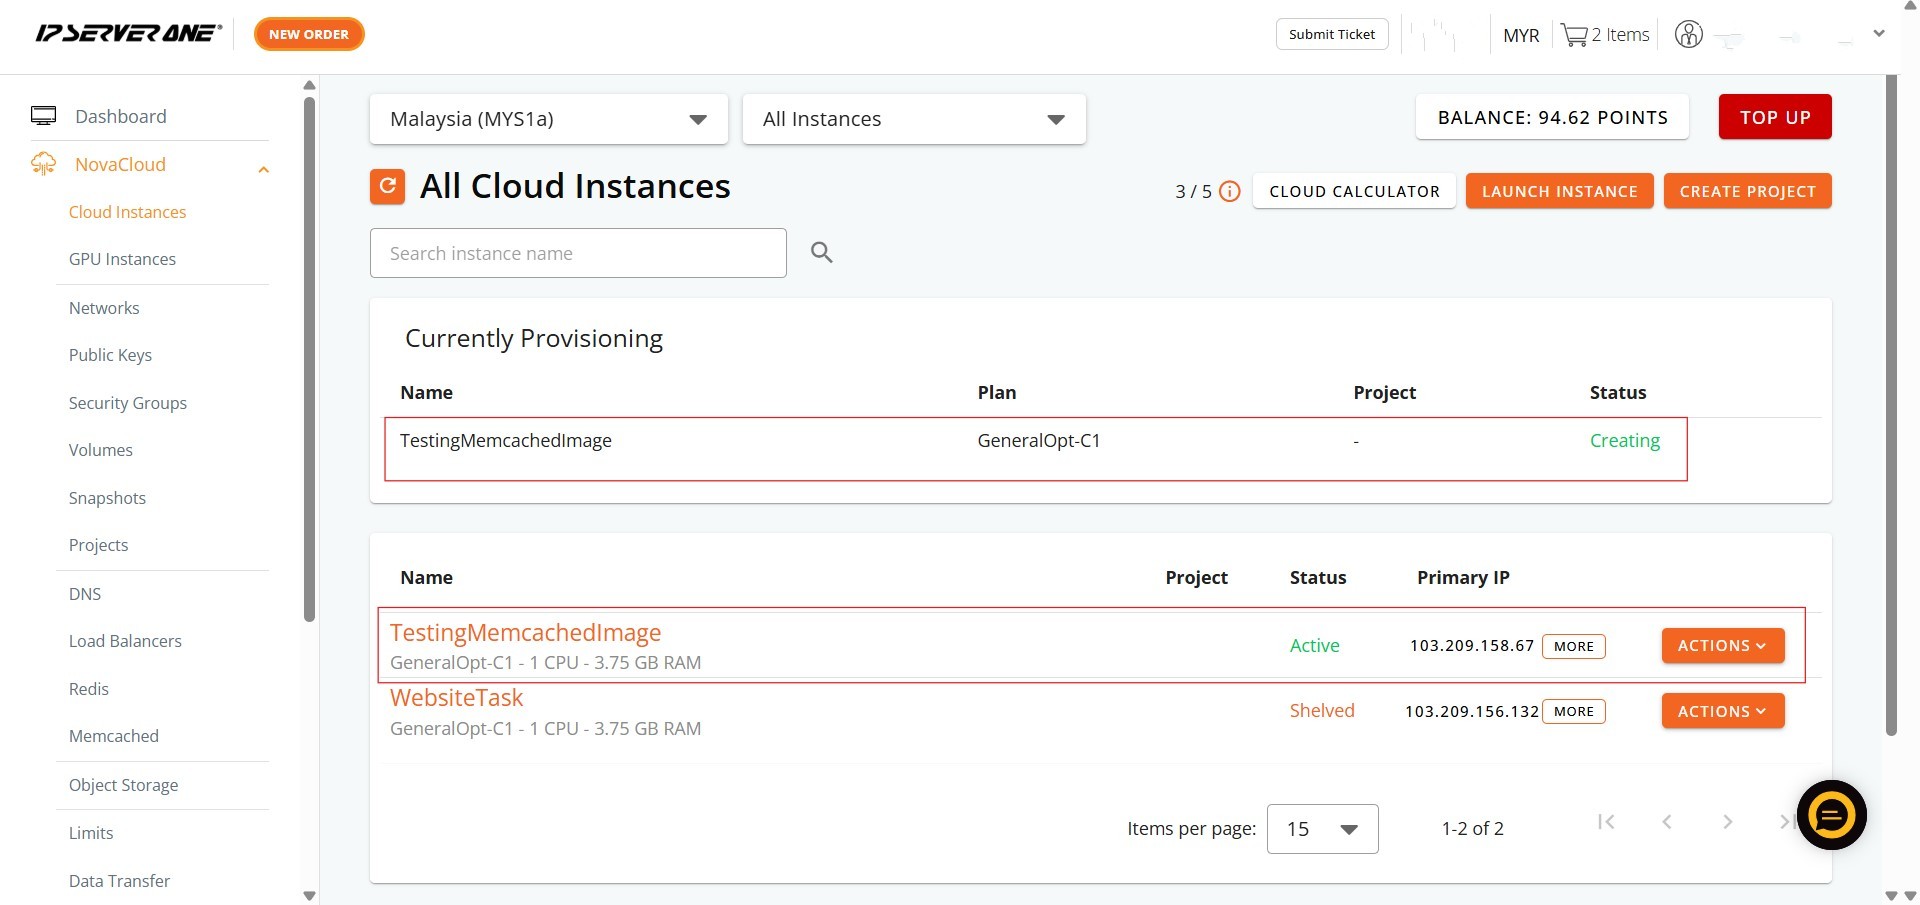Image resolution: width=1920 pixels, height=905 pixels.
Task: Go to next page of instances
Action: coord(1727,822)
